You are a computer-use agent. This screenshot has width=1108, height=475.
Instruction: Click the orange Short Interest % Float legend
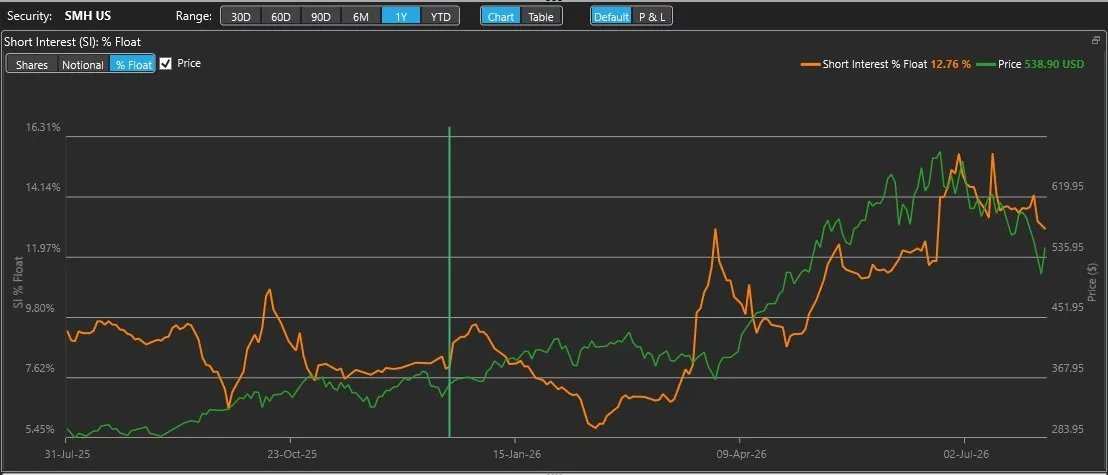pos(886,64)
